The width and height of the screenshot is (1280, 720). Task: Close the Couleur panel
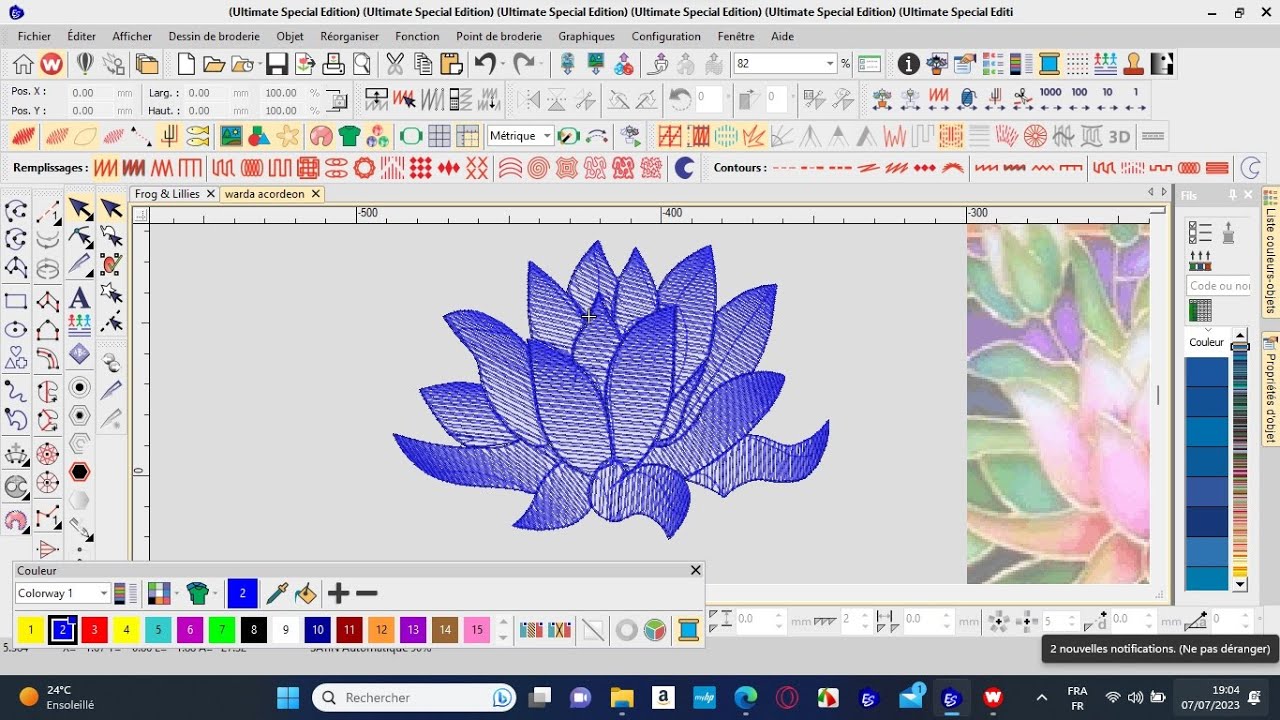pyautogui.click(x=696, y=570)
